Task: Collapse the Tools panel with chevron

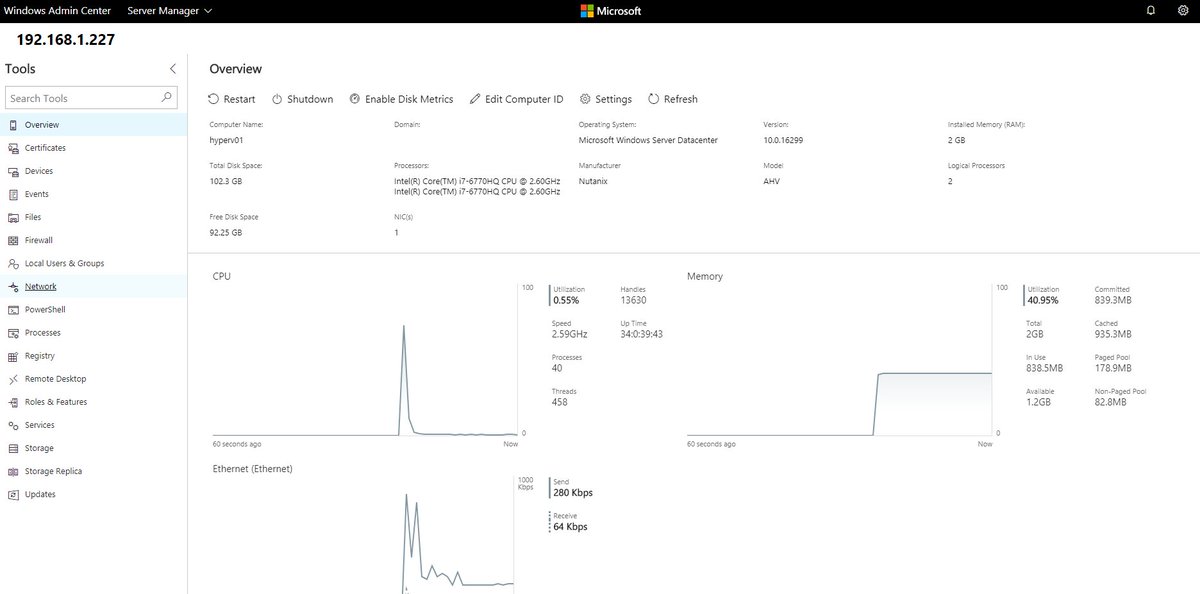Action: tap(172, 69)
